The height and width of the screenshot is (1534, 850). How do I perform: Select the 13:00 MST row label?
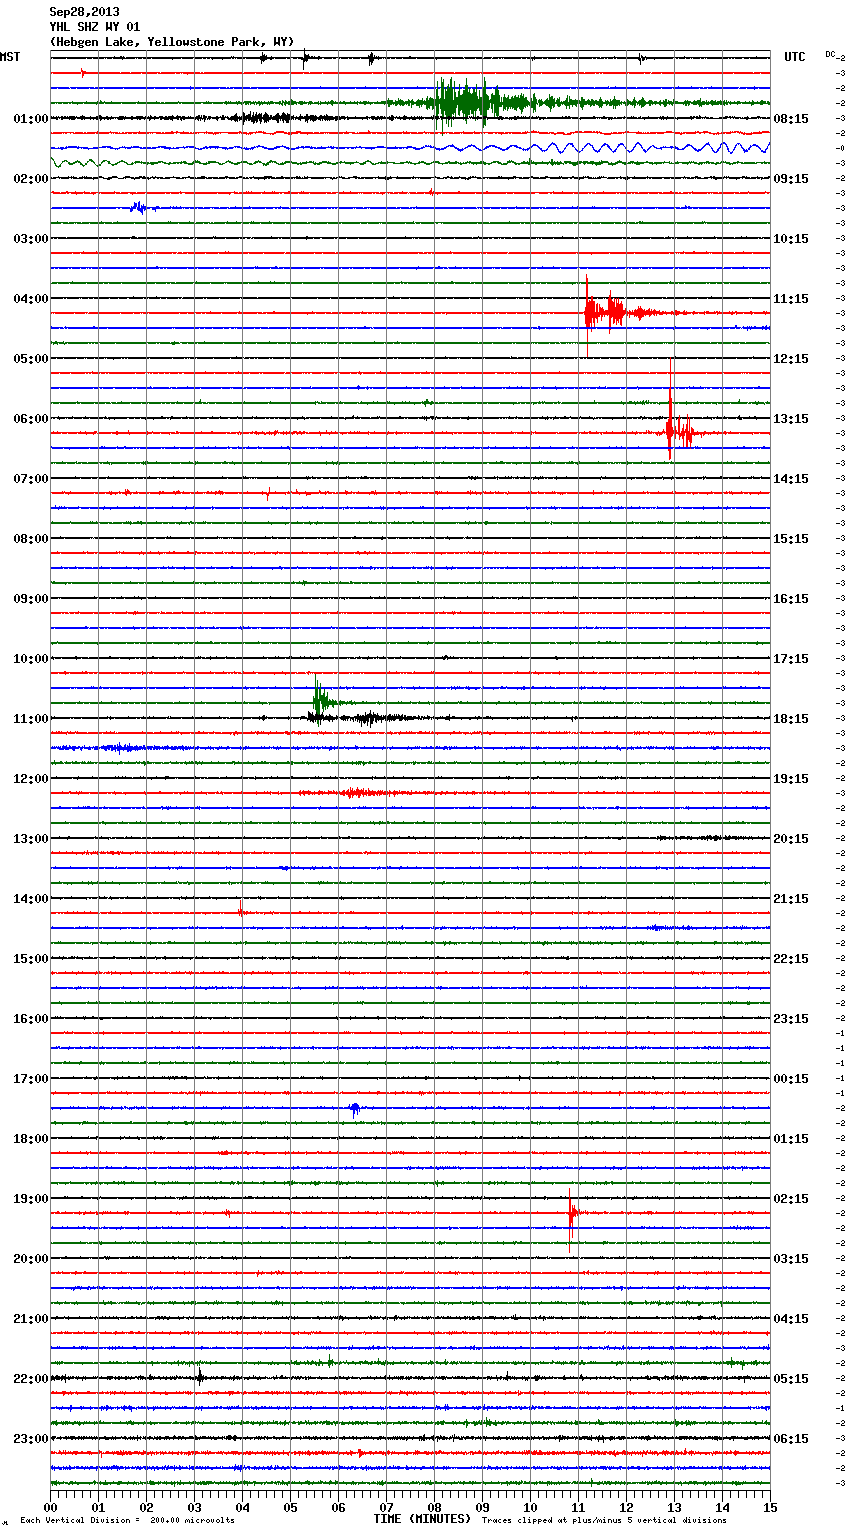[x=31, y=839]
